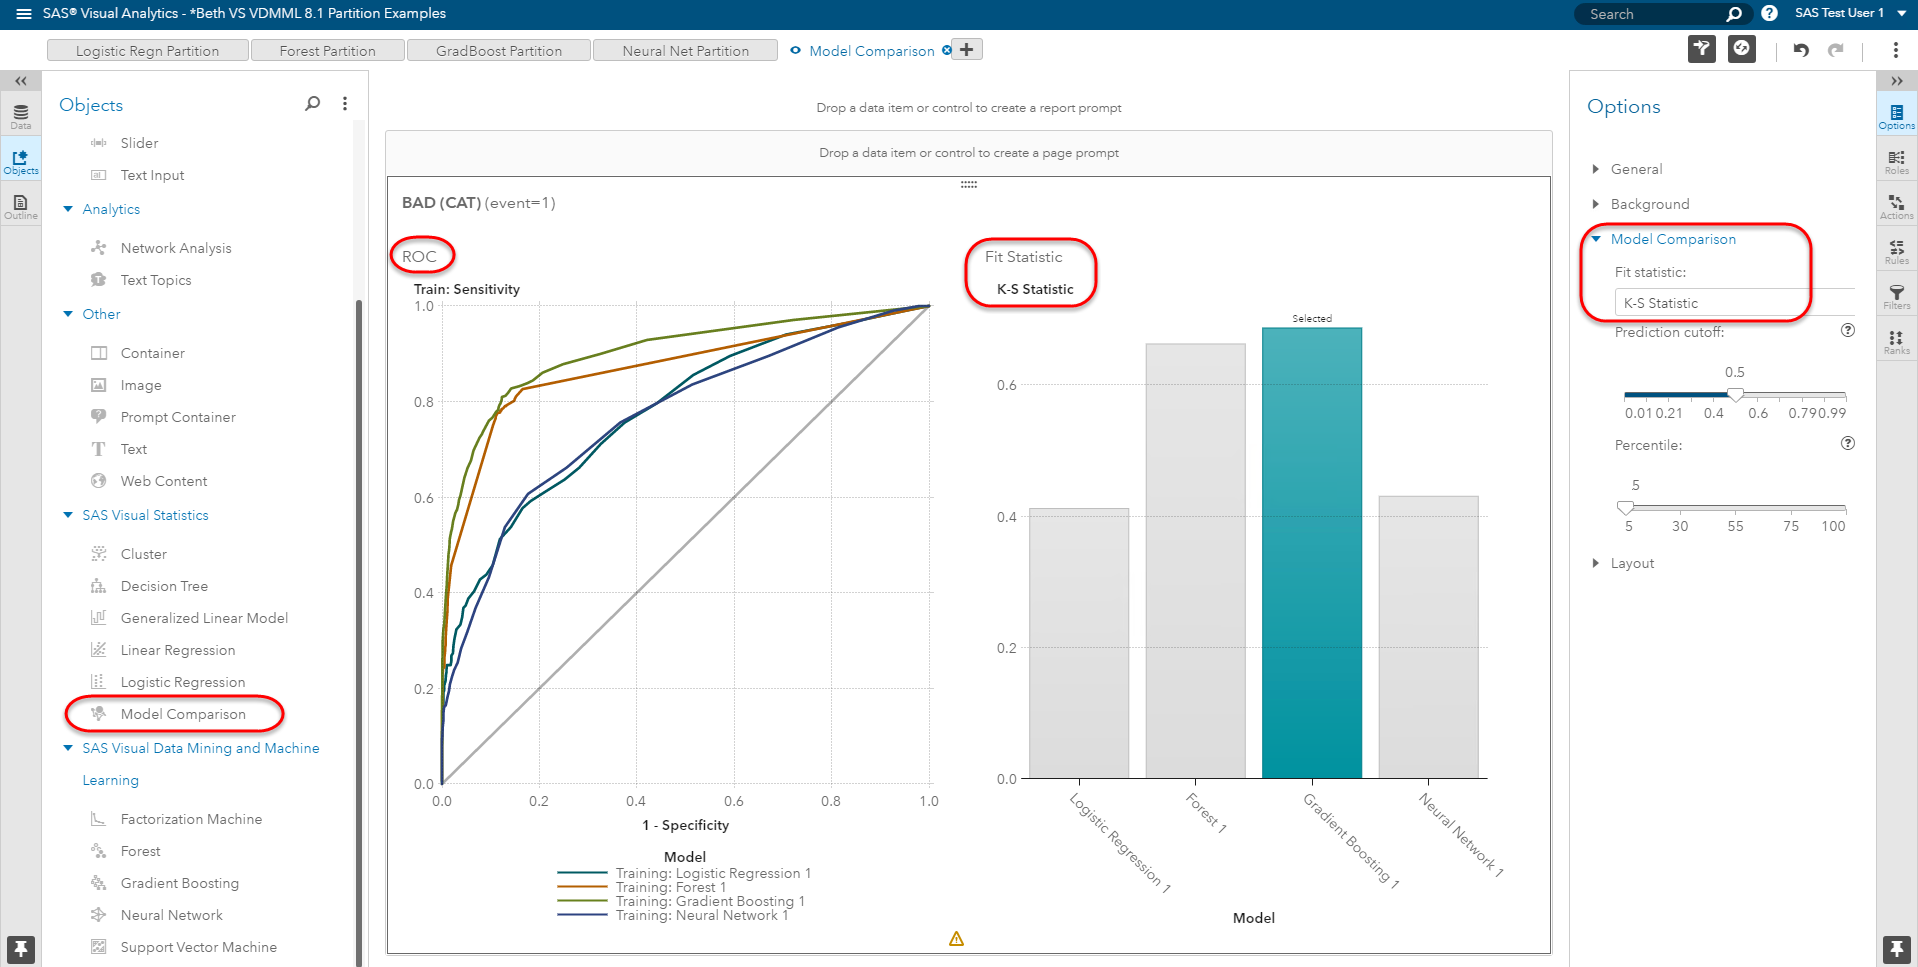Open the Data panel in left sidebar
The height and width of the screenshot is (967, 1918).
[x=19, y=114]
